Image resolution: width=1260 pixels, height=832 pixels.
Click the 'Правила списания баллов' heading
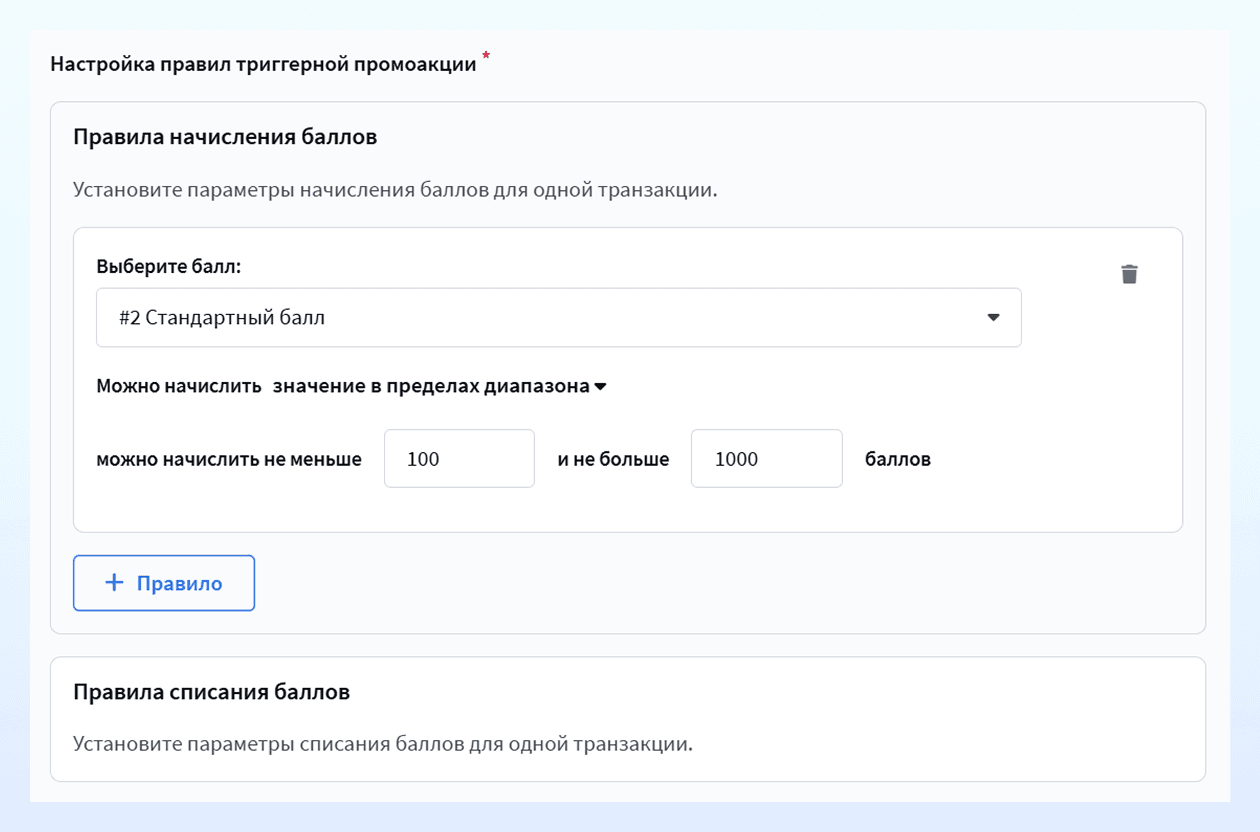[212, 692]
